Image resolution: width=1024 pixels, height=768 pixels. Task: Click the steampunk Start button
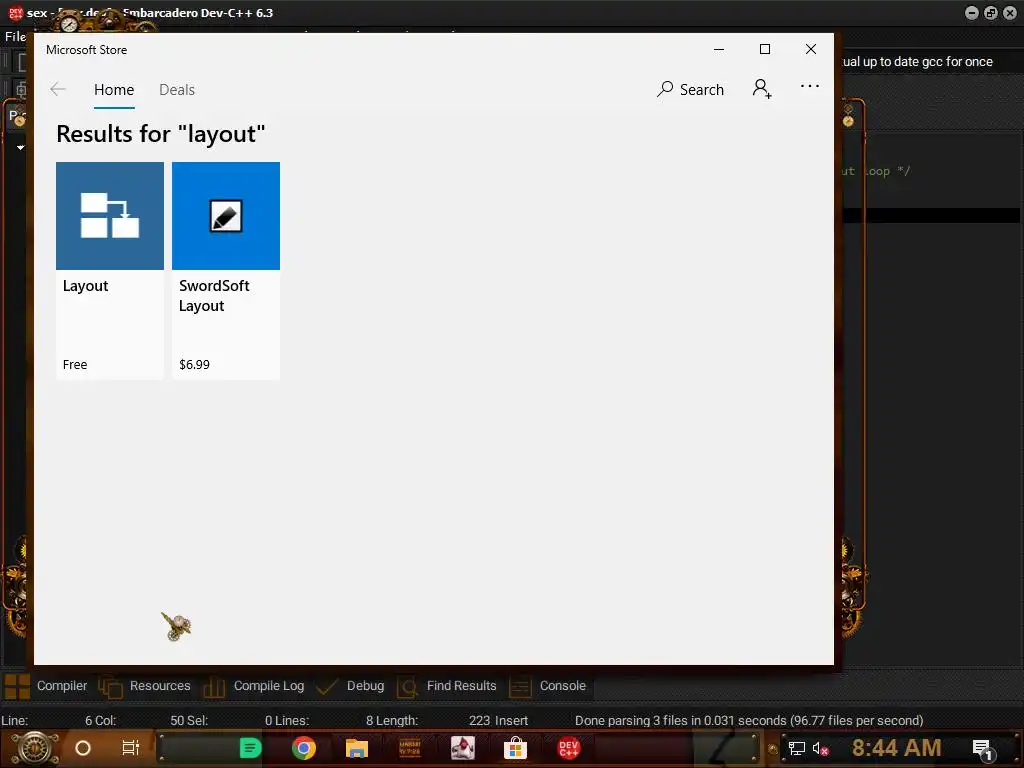[x=35, y=748]
